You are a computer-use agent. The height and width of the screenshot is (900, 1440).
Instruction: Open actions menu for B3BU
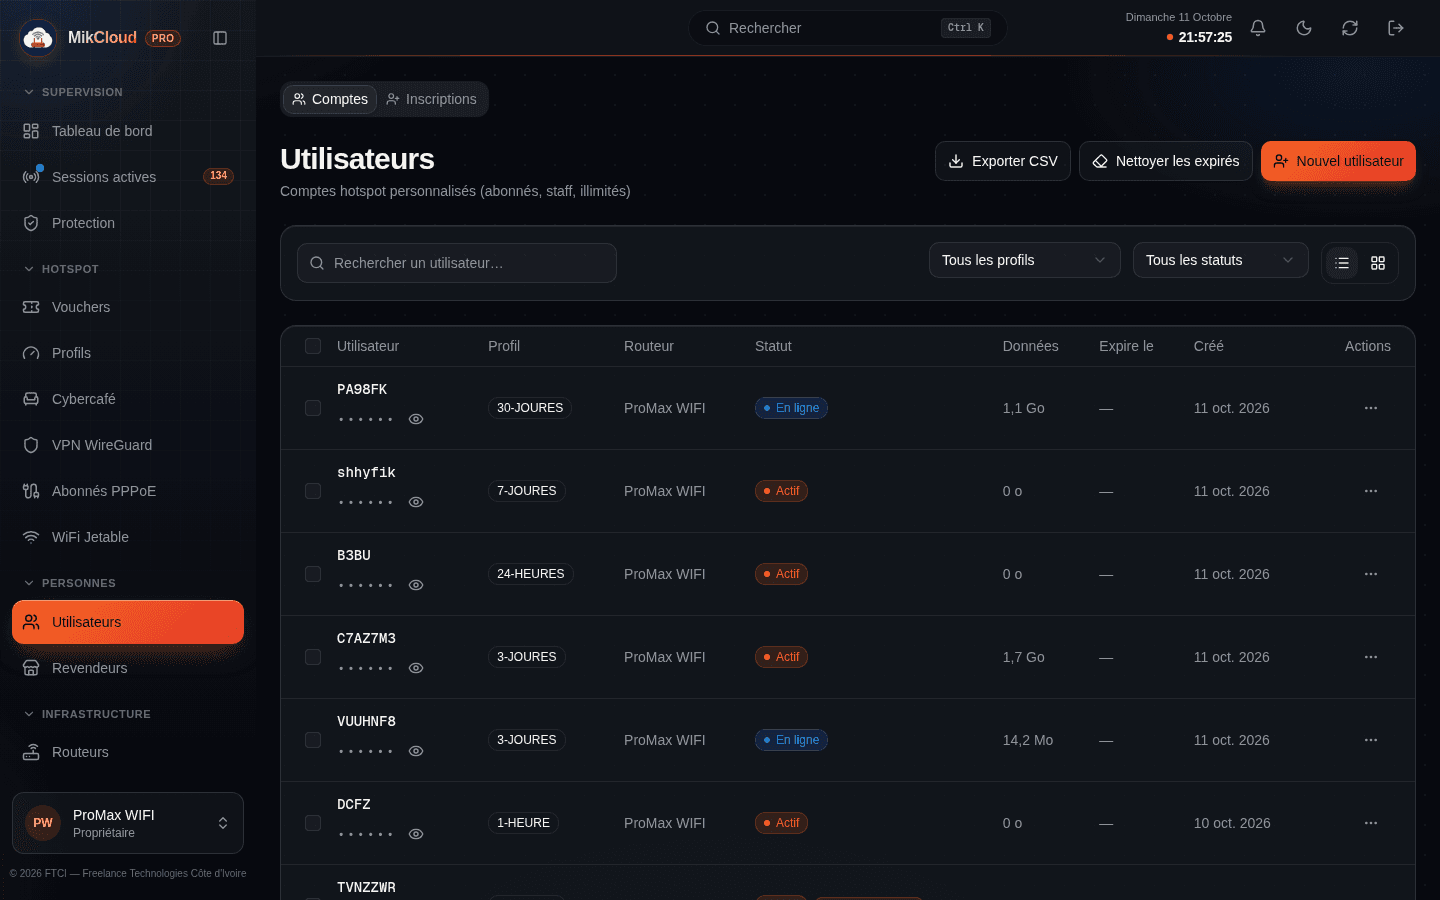(x=1371, y=574)
